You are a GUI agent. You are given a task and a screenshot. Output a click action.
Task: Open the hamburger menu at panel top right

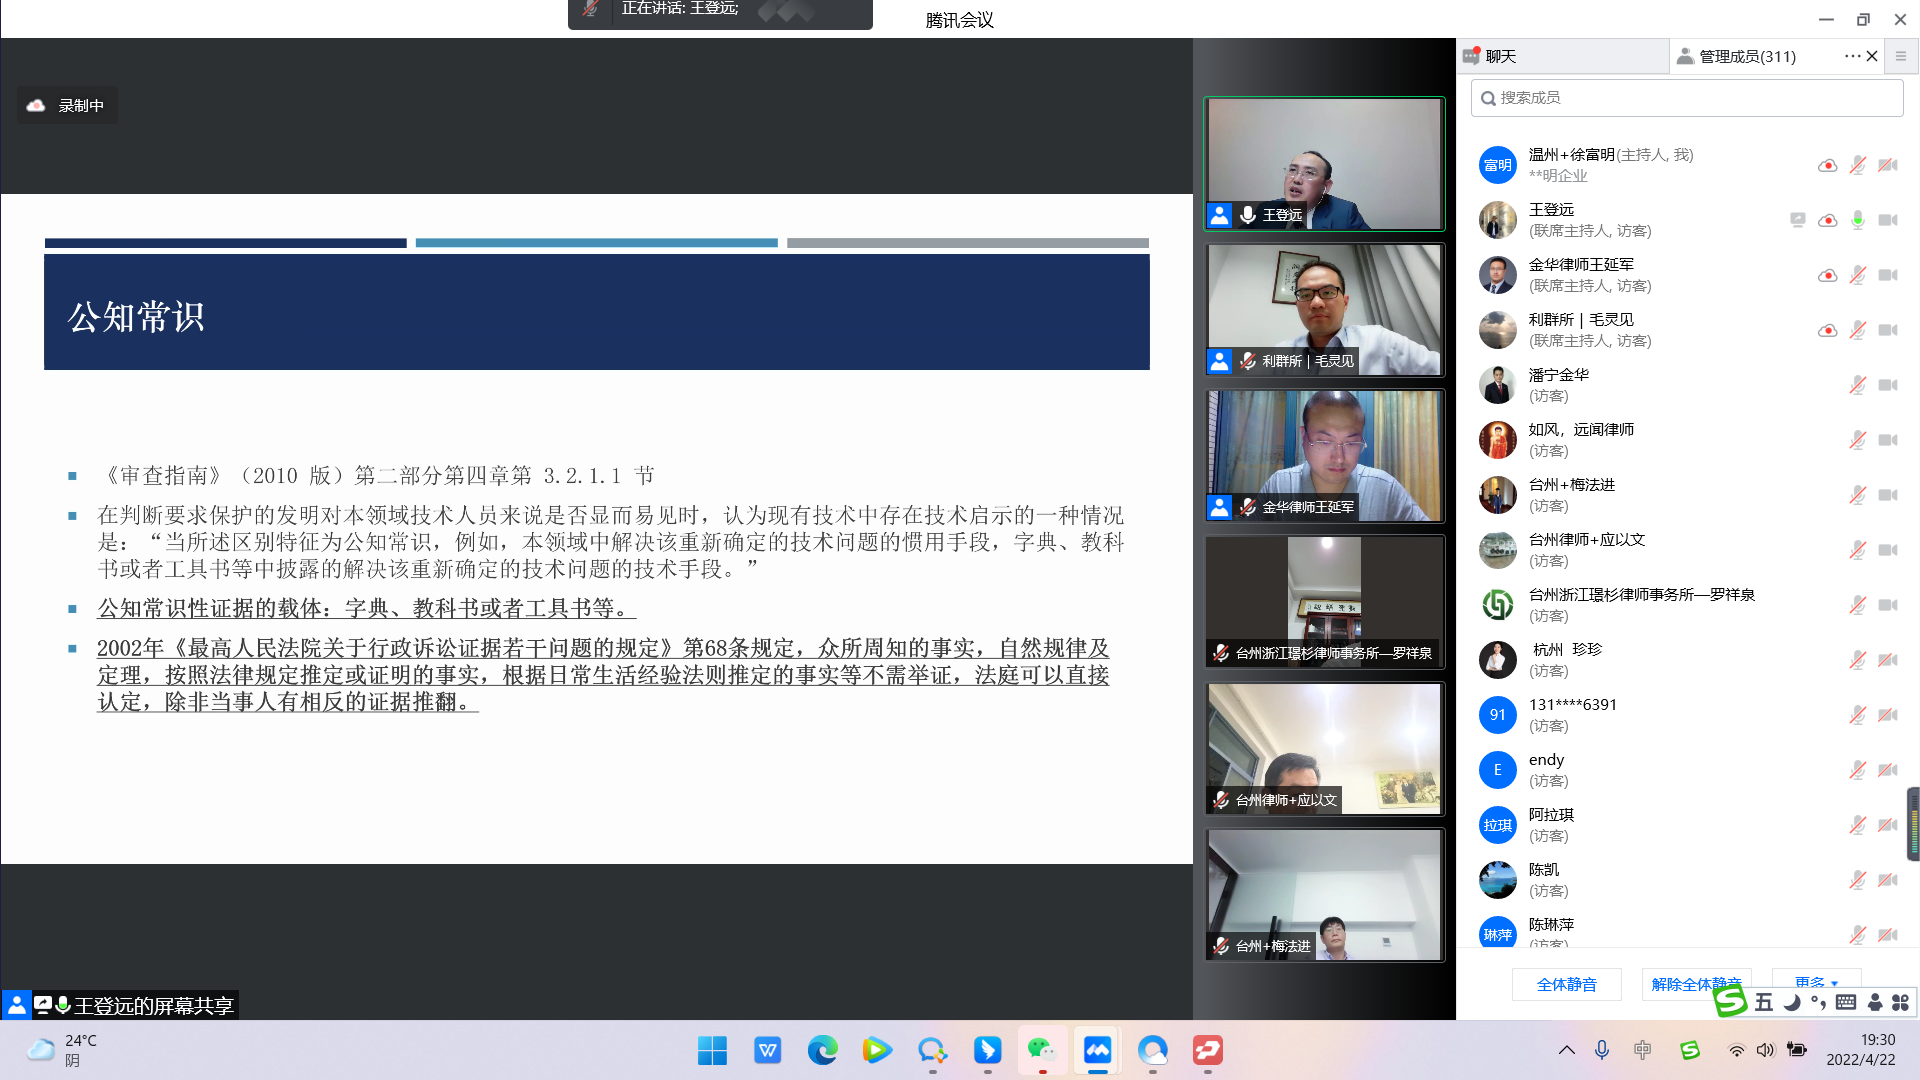1901,56
